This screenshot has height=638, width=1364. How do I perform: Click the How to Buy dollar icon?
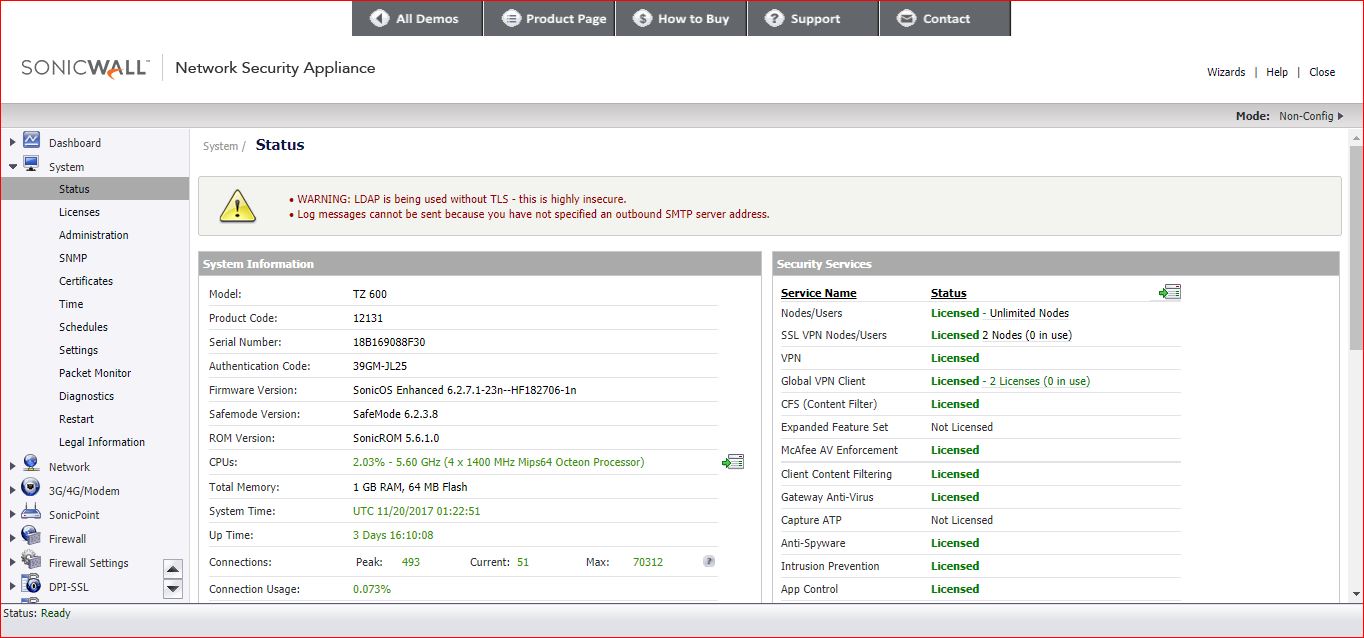coord(643,18)
